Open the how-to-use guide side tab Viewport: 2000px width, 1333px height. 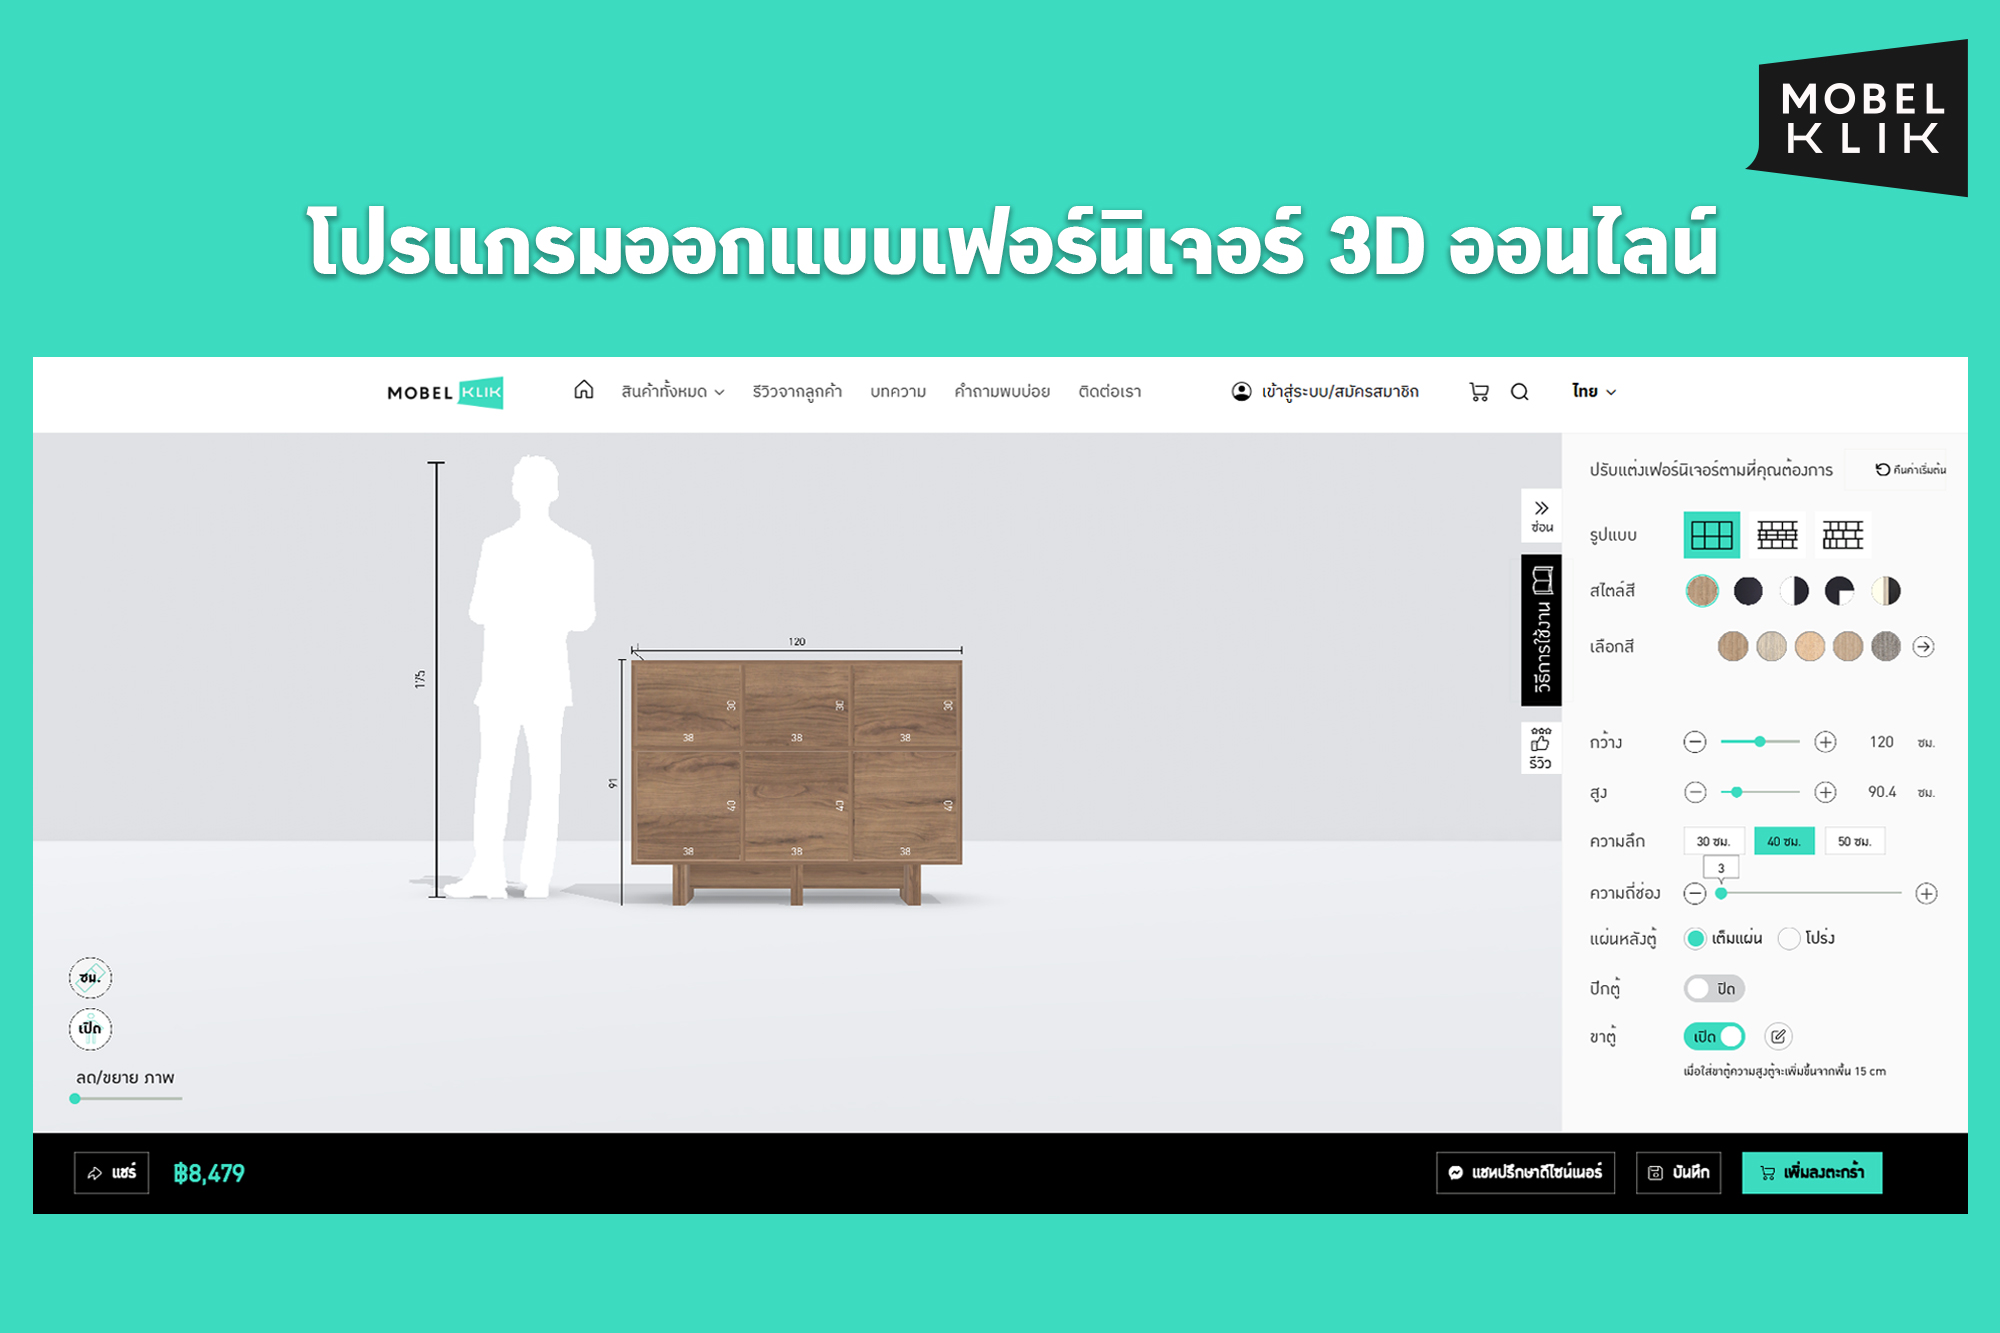tap(1541, 630)
